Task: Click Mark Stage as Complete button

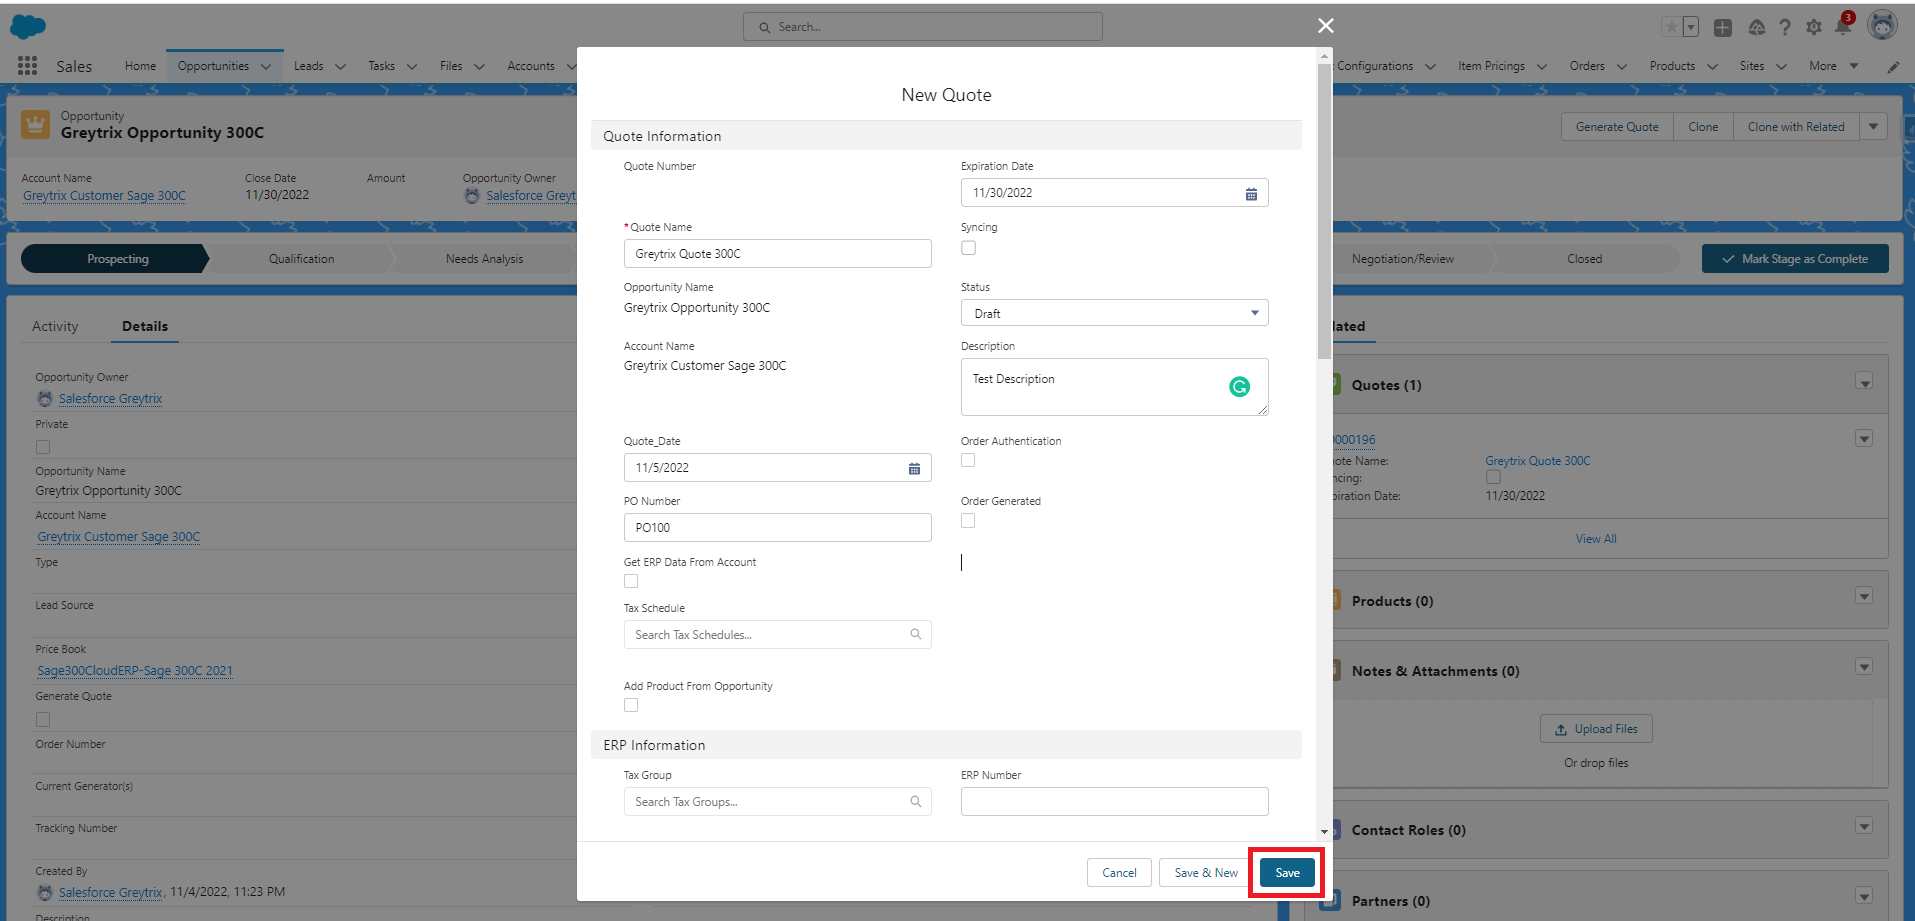Action: [1795, 259]
